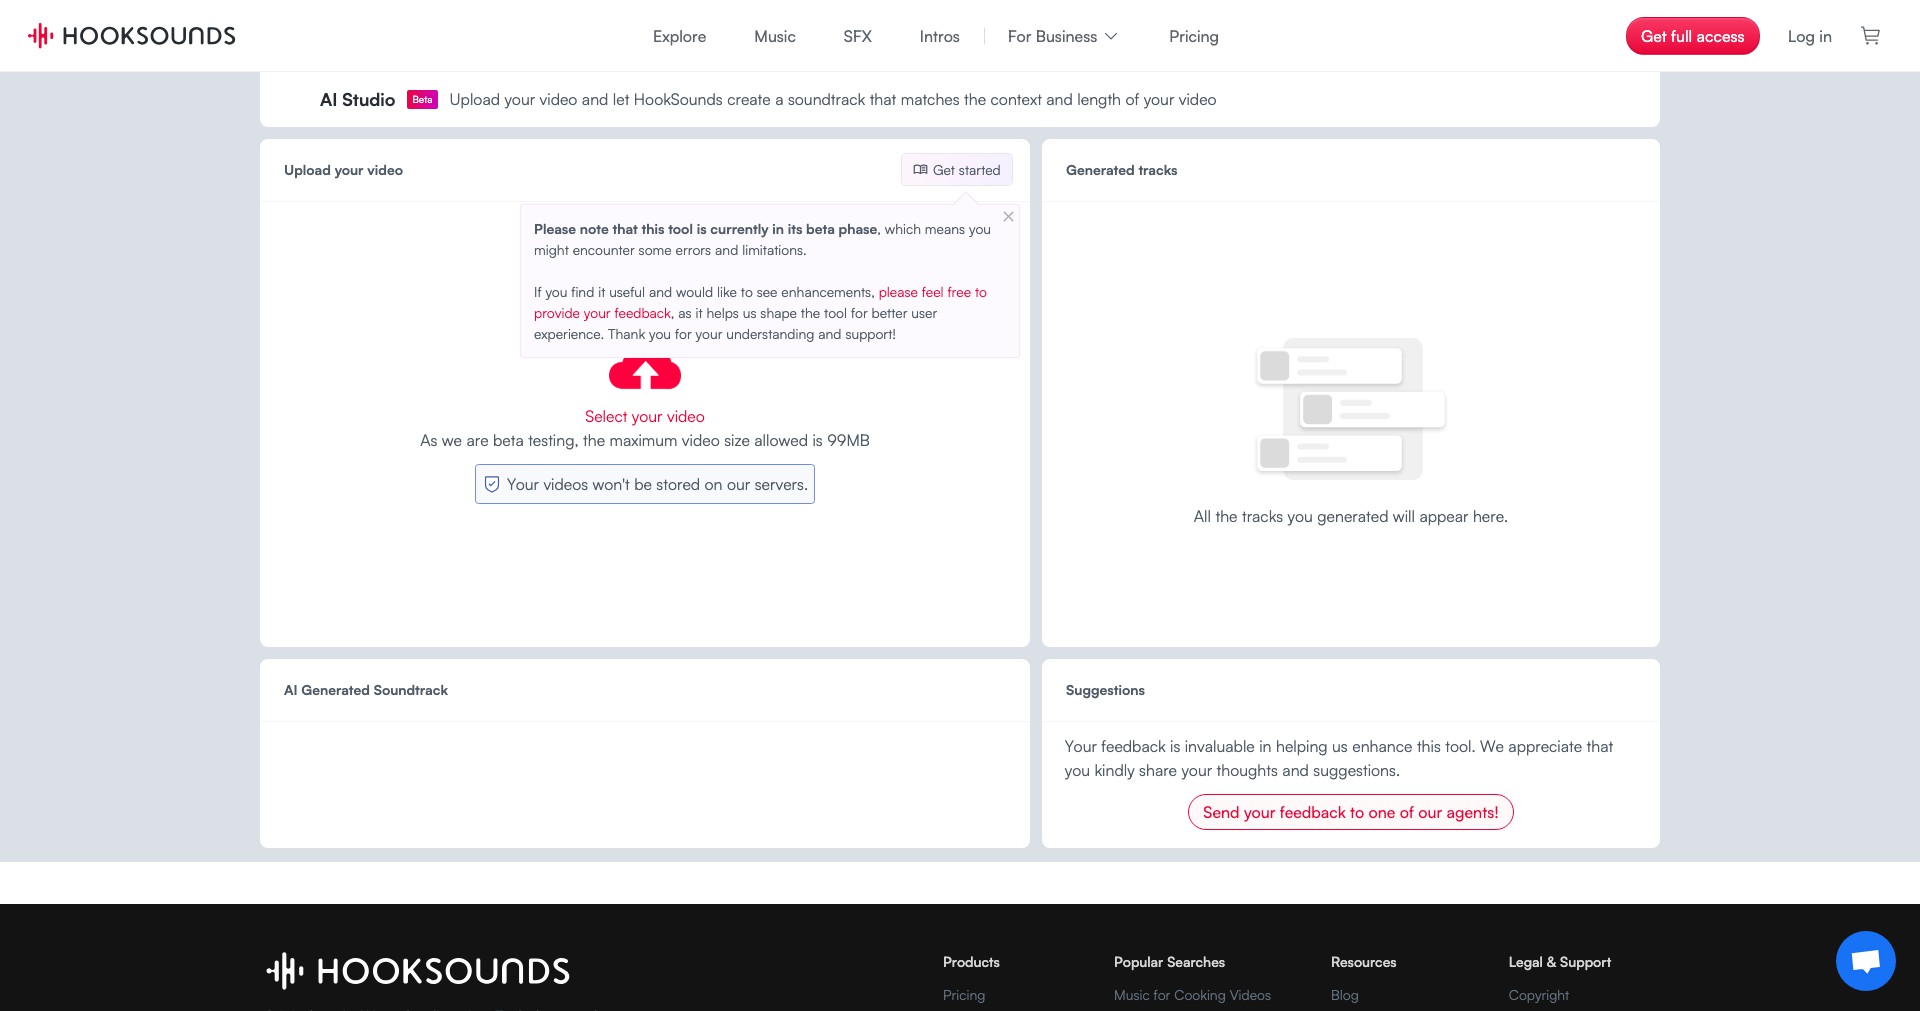The height and width of the screenshot is (1011, 1920).
Task: Open the Pricing page from header
Action: pos(1194,36)
